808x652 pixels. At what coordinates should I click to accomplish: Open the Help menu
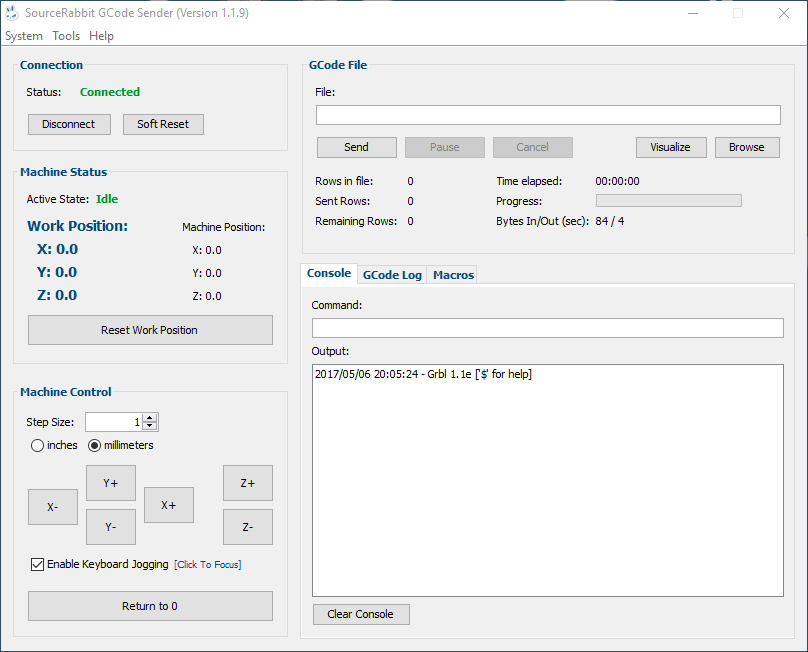point(101,36)
